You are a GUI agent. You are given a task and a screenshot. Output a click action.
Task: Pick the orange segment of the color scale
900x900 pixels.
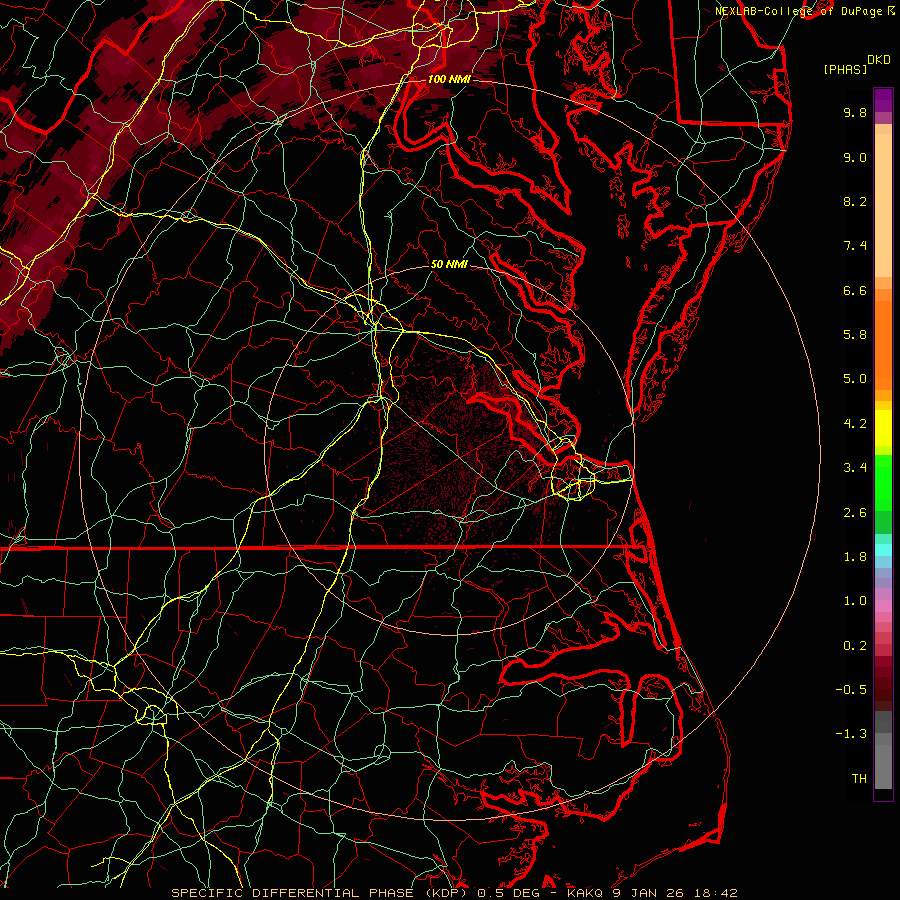pyautogui.click(x=883, y=344)
